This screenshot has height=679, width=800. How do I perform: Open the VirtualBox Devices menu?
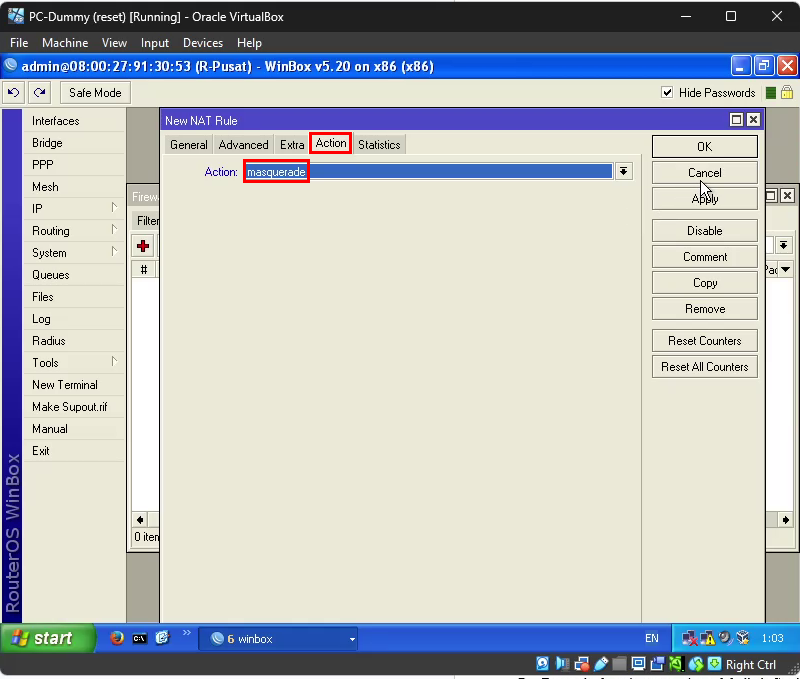click(x=203, y=43)
